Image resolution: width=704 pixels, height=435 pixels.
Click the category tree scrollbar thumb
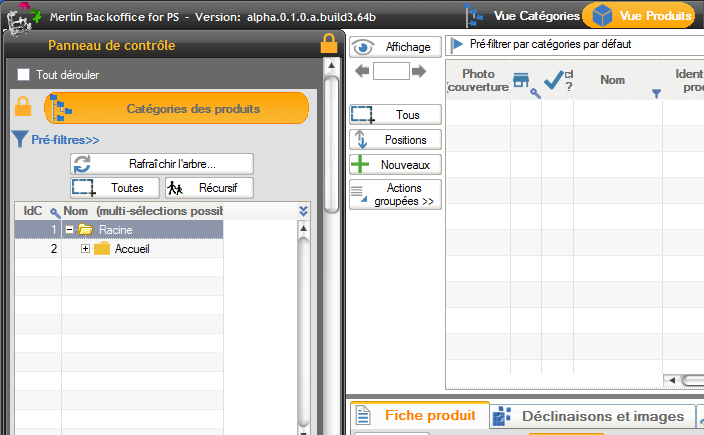(304, 332)
